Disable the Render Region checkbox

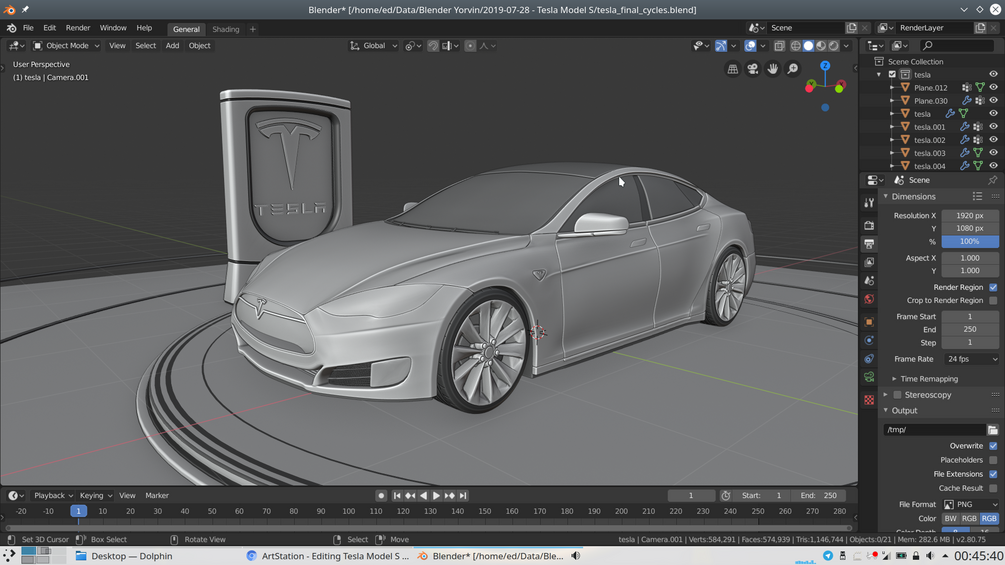pos(993,287)
